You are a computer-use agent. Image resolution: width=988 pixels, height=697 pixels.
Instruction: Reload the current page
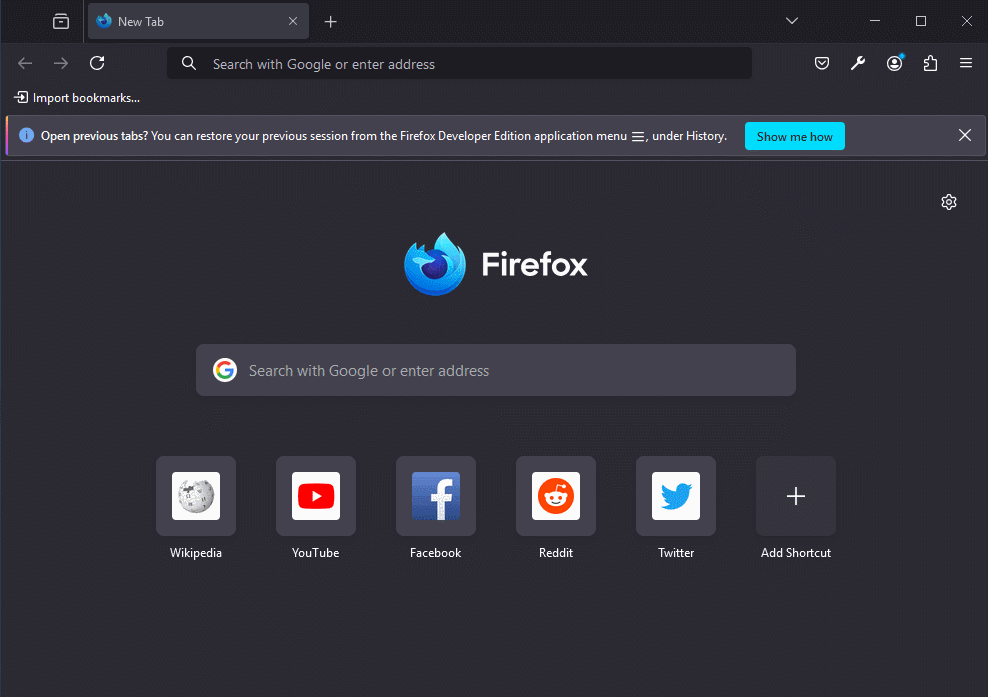97,63
